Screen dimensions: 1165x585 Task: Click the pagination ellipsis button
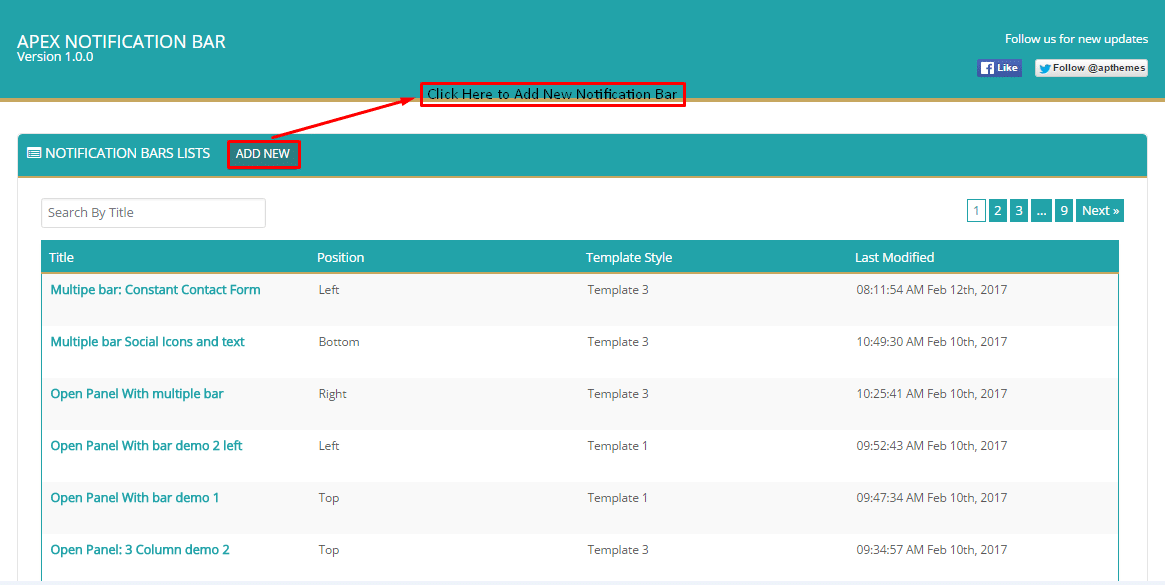pos(1042,210)
